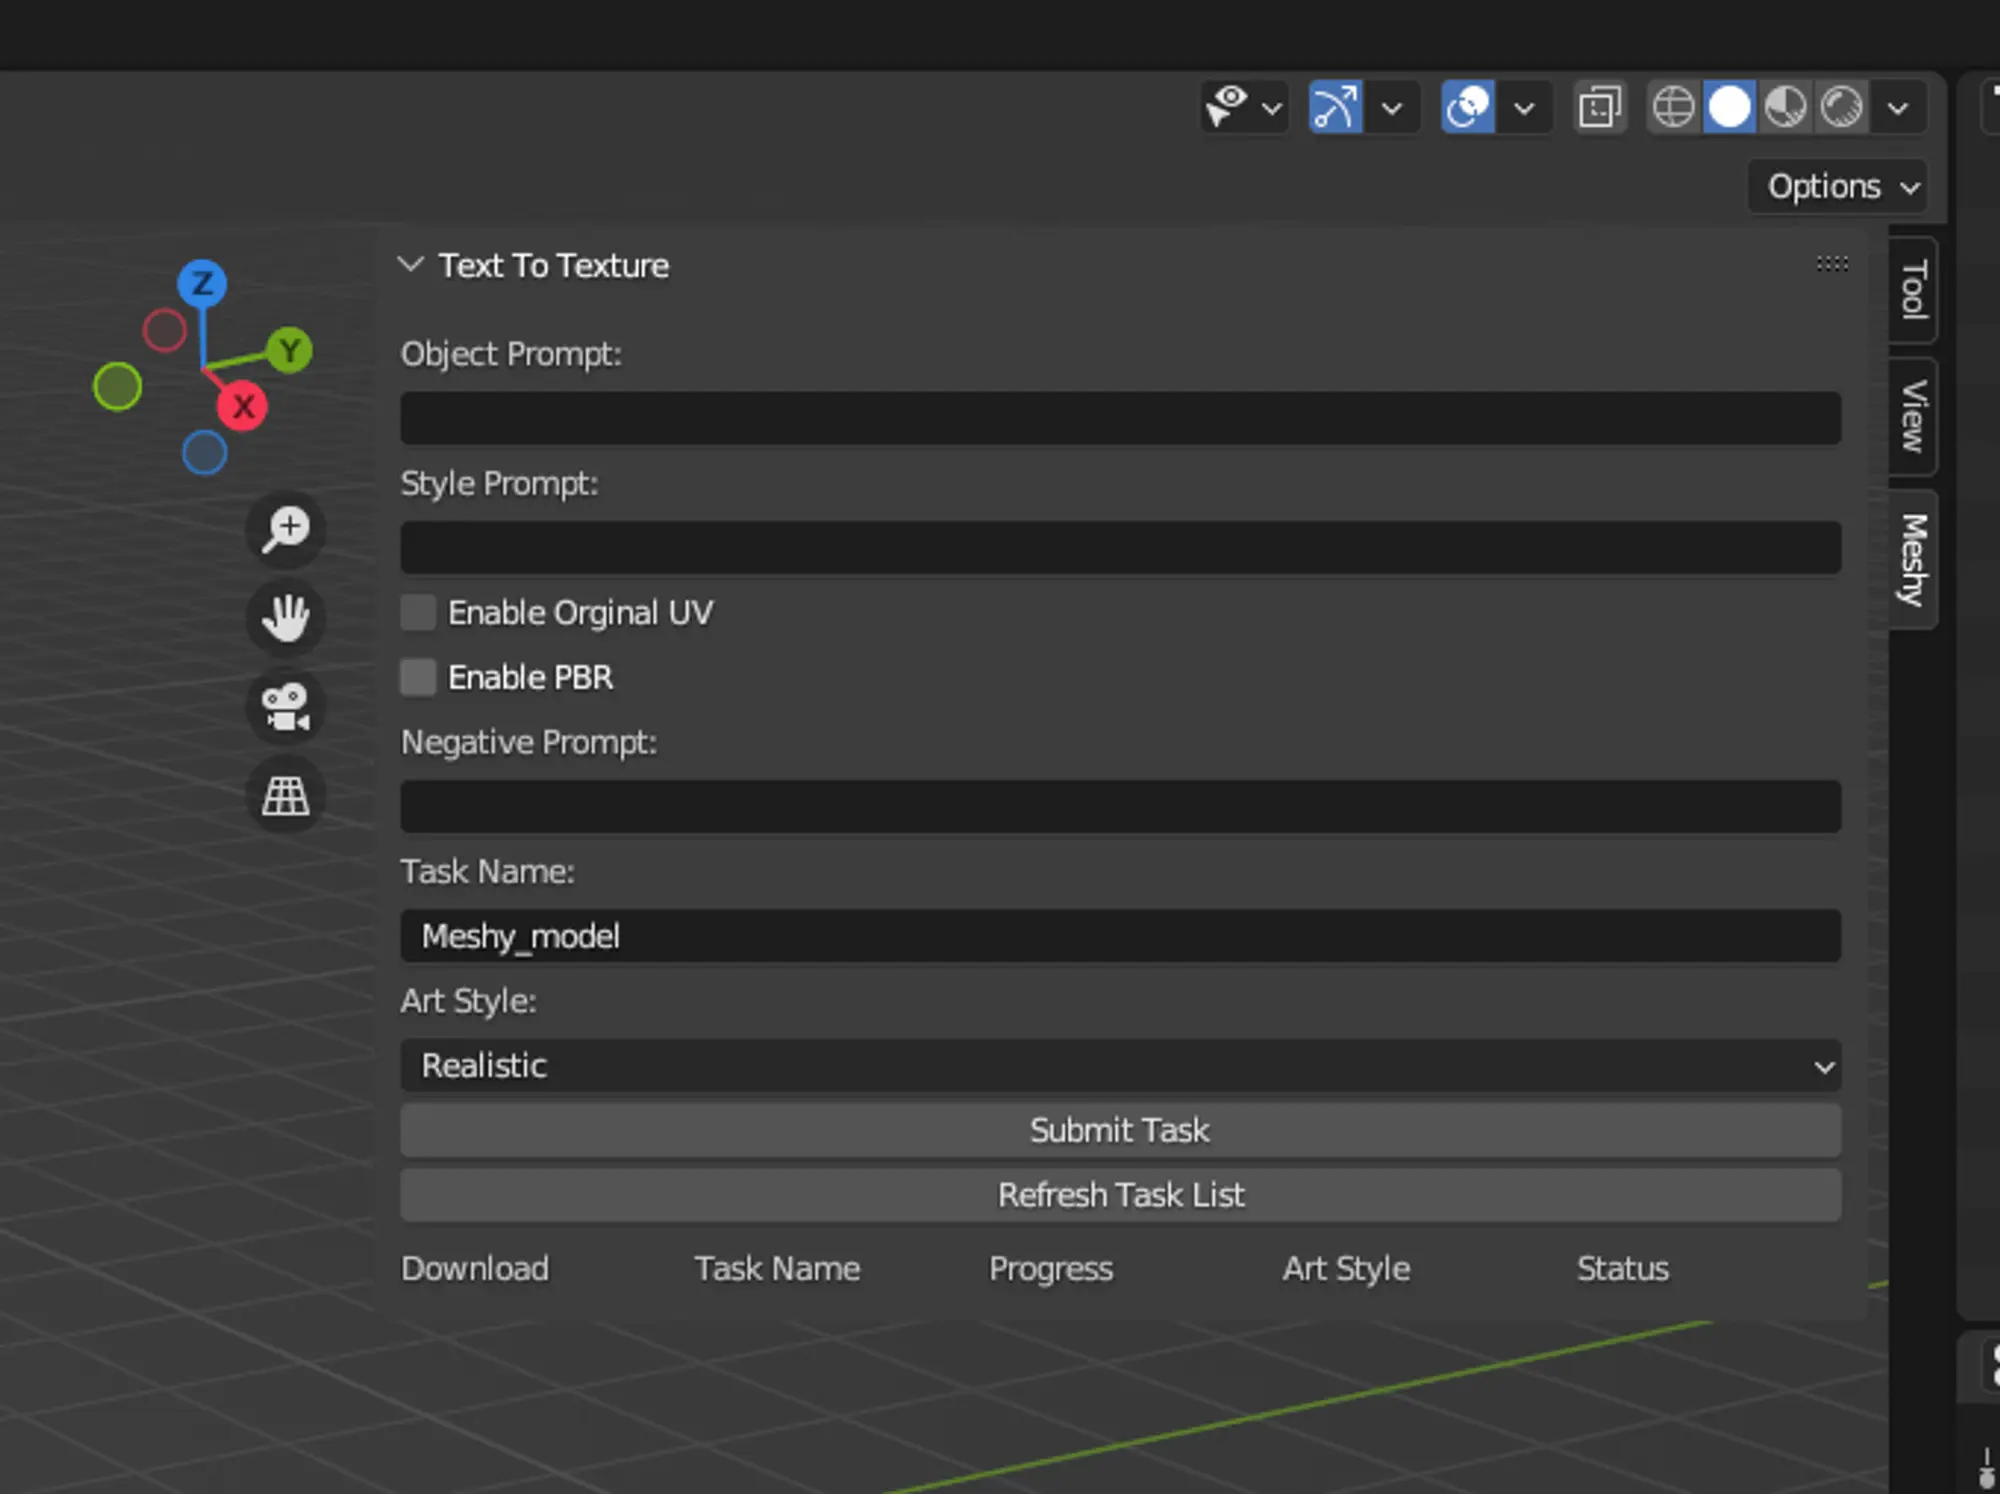Screen dimensions: 2000x1494
Task: Collapse the Text To Texture panel
Action: (410, 264)
